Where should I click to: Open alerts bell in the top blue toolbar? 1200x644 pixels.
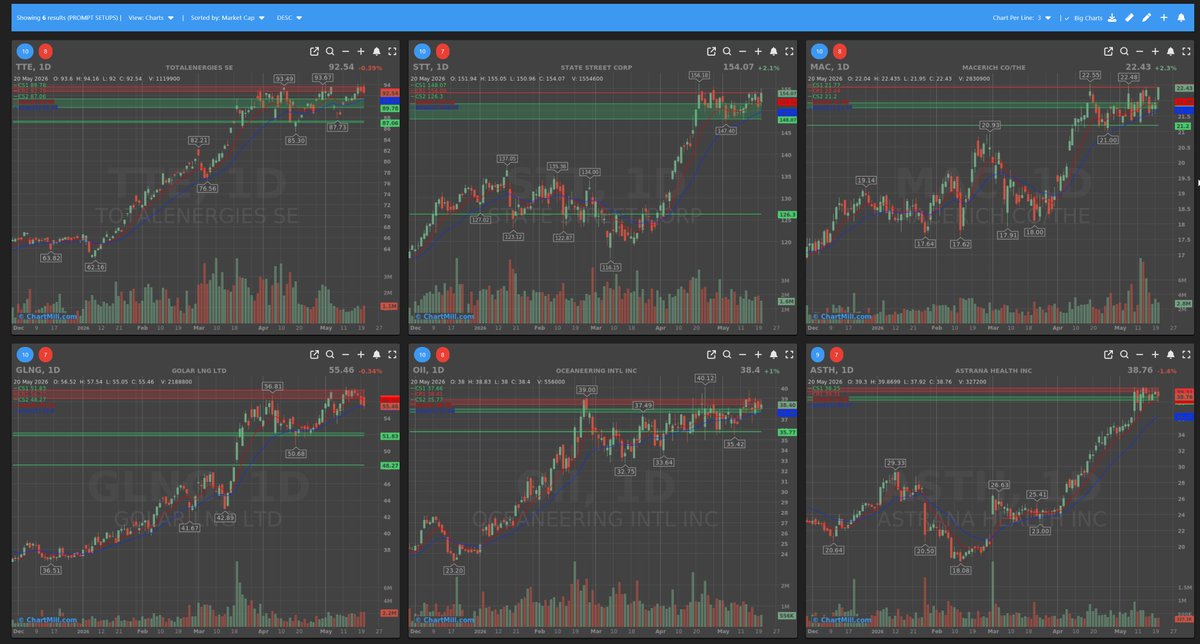(1181, 18)
